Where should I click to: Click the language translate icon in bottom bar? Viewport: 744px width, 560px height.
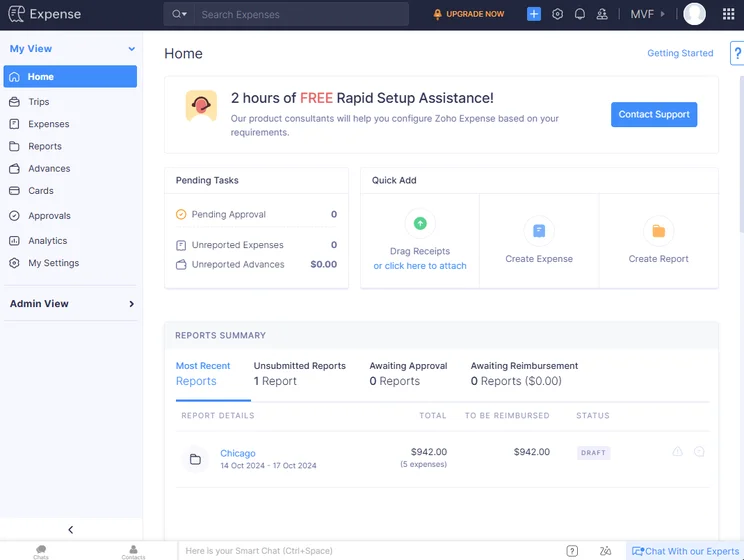(605, 551)
